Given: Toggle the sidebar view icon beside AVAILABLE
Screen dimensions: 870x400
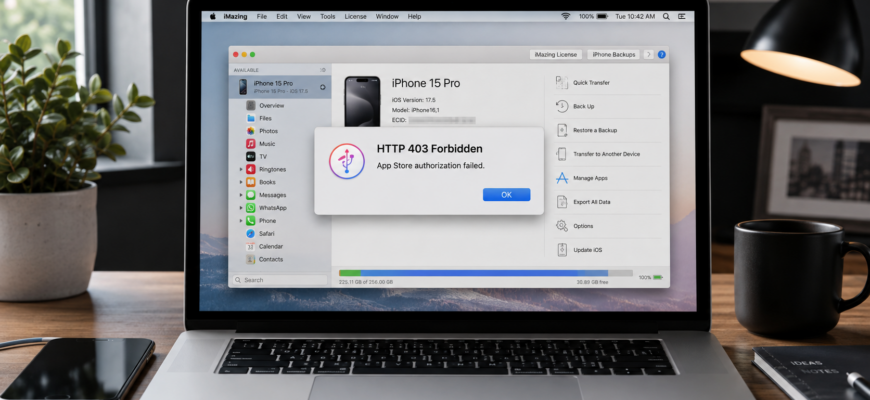Looking at the screenshot, I should [x=322, y=70].
